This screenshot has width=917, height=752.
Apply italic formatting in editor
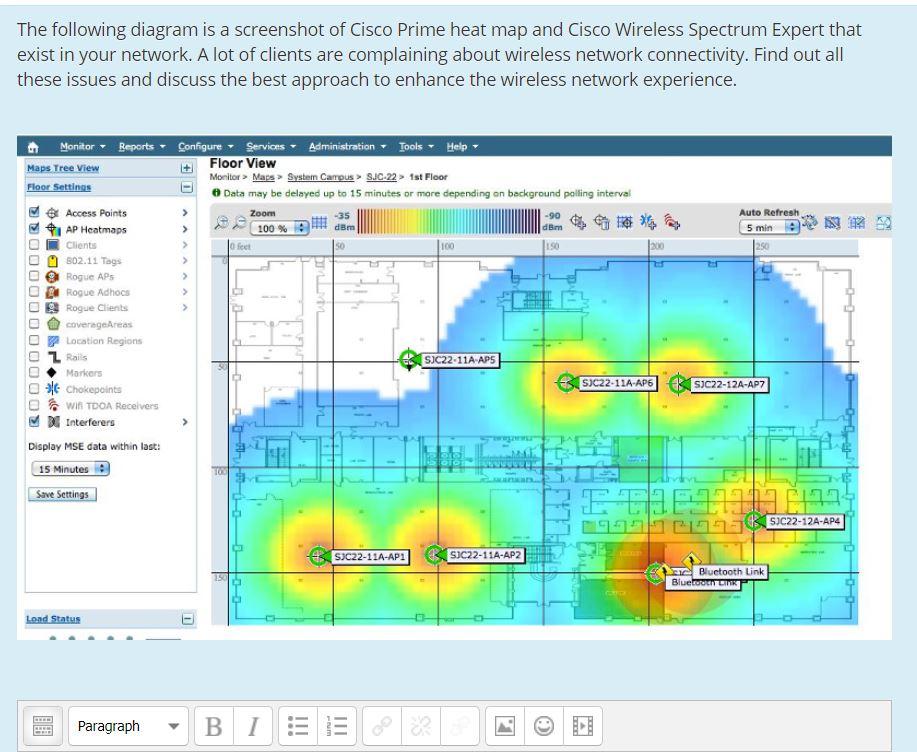(x=253, y=726)
